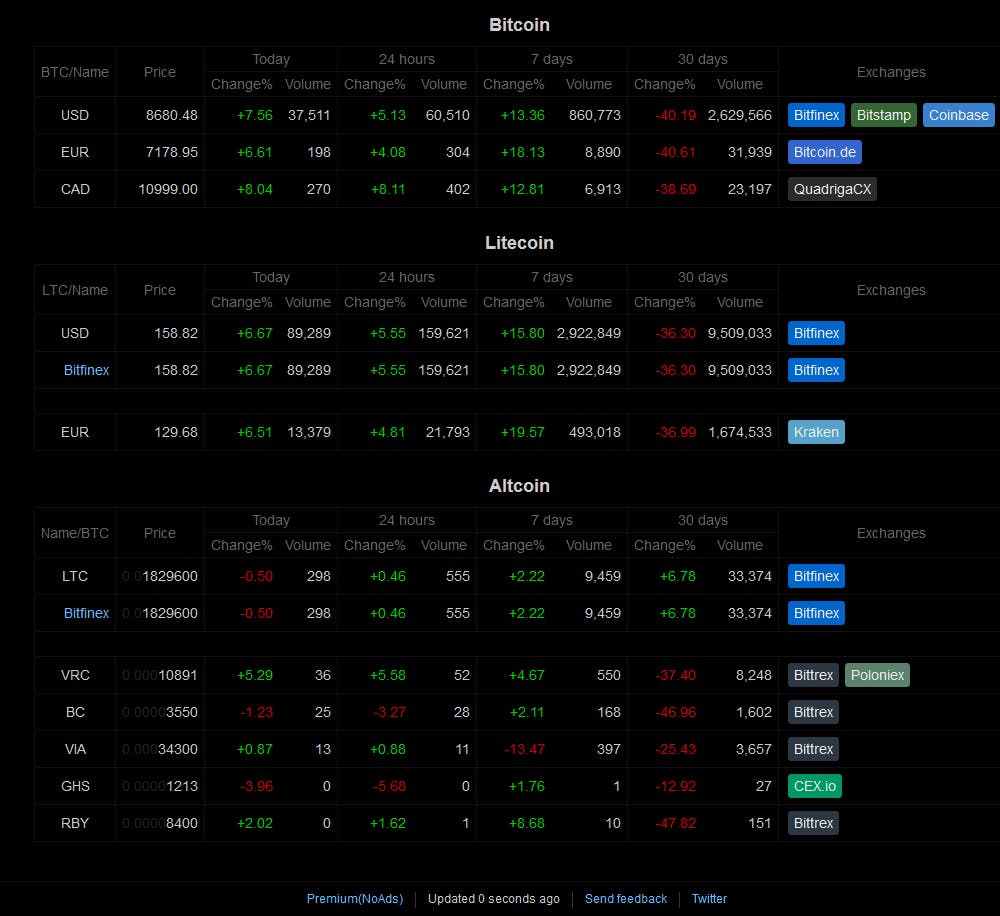Click Bitfinex badge in Altcoin Bitfinex sub-row

click(x=816, y=613)
